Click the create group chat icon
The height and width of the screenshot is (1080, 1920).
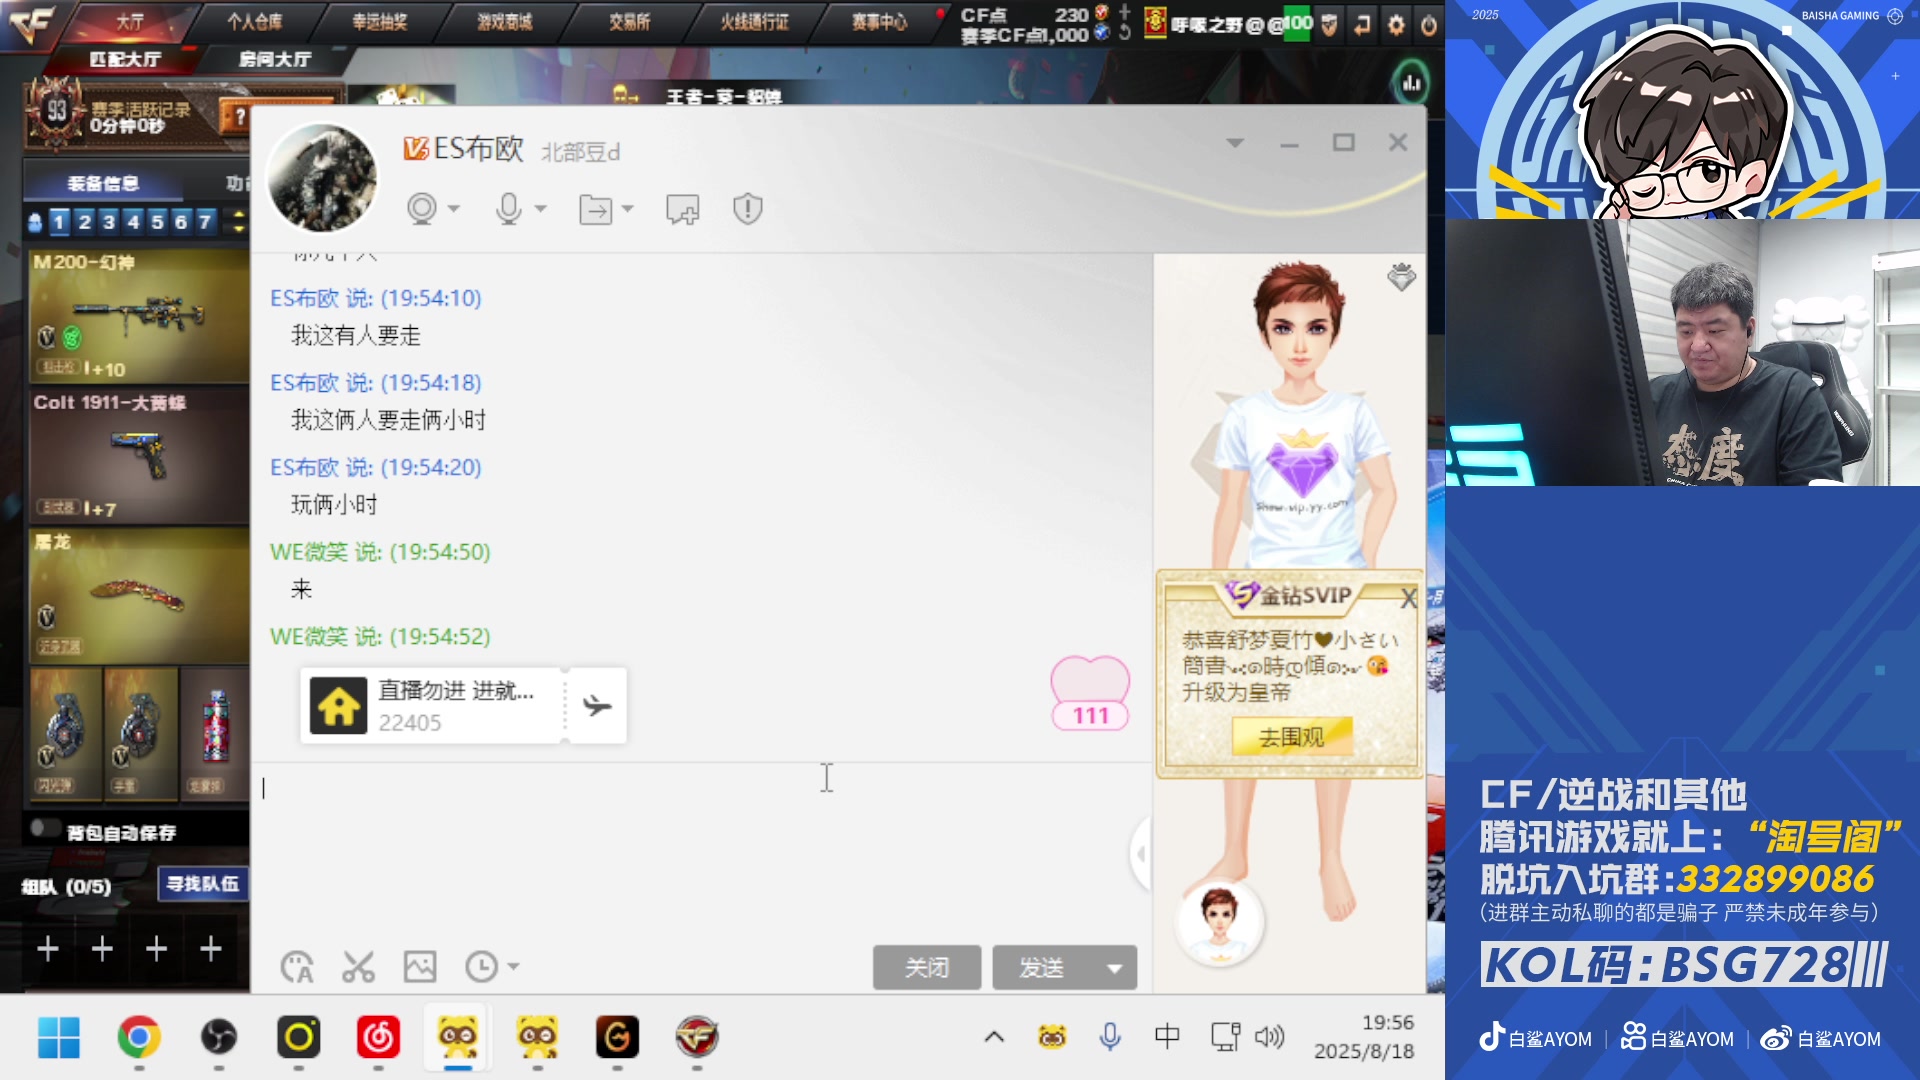(x=683, y=209)
